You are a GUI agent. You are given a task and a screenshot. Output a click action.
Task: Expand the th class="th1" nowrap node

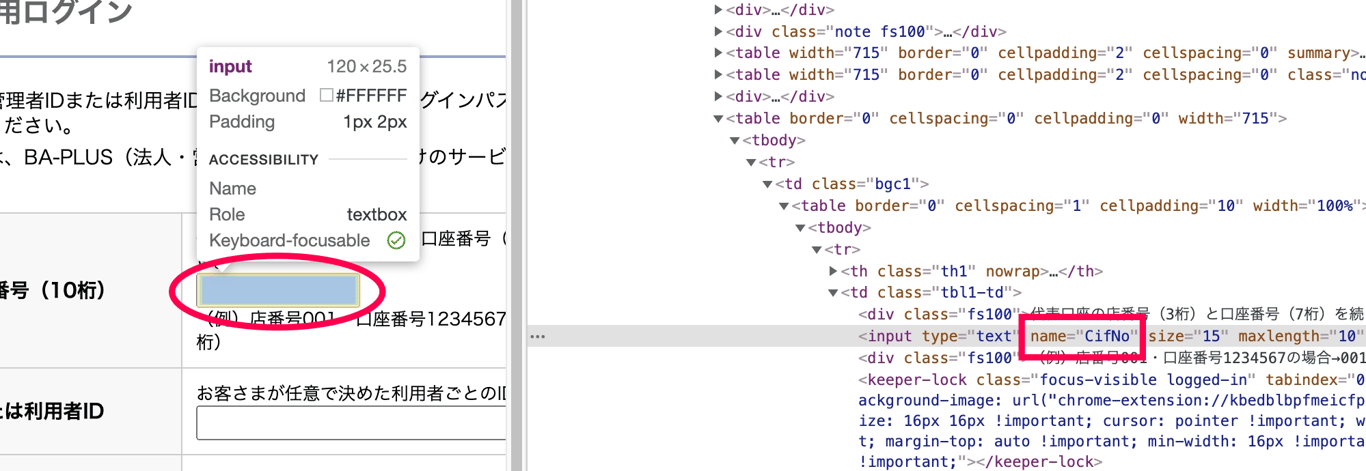click(834, 271)
